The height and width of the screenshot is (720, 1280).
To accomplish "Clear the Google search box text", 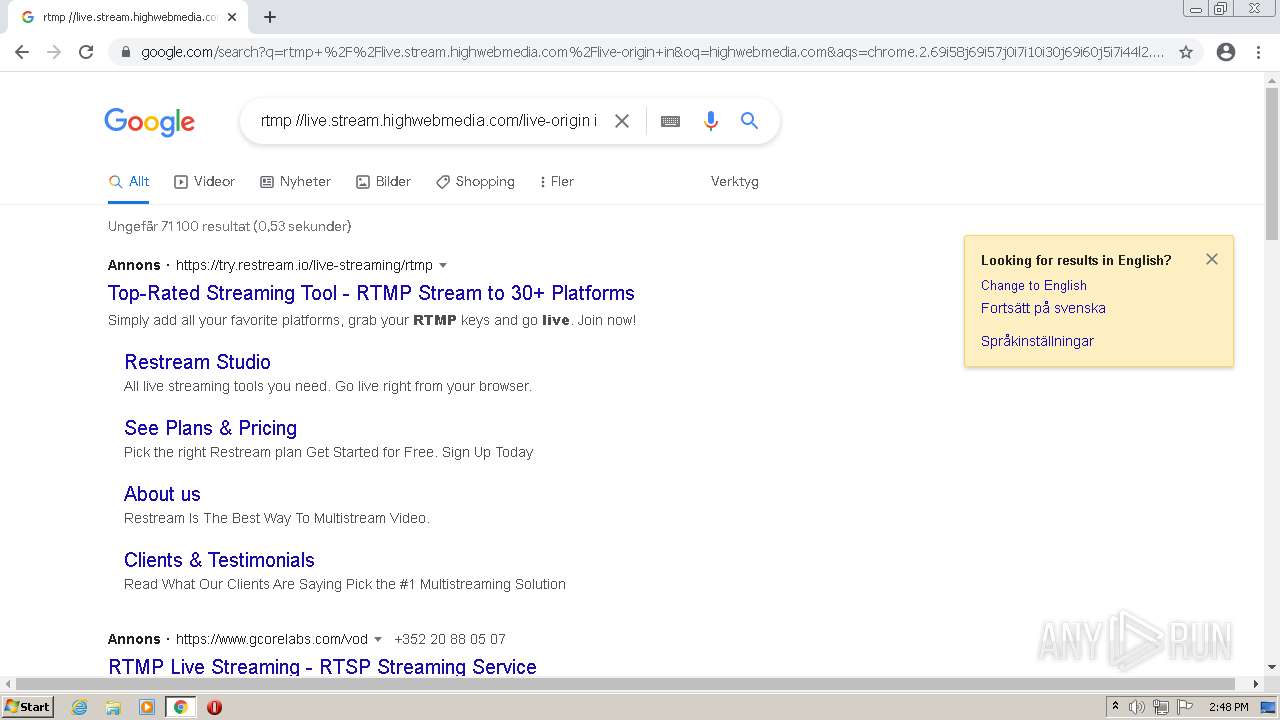I will pyautogui.click(x=622, y=121).
